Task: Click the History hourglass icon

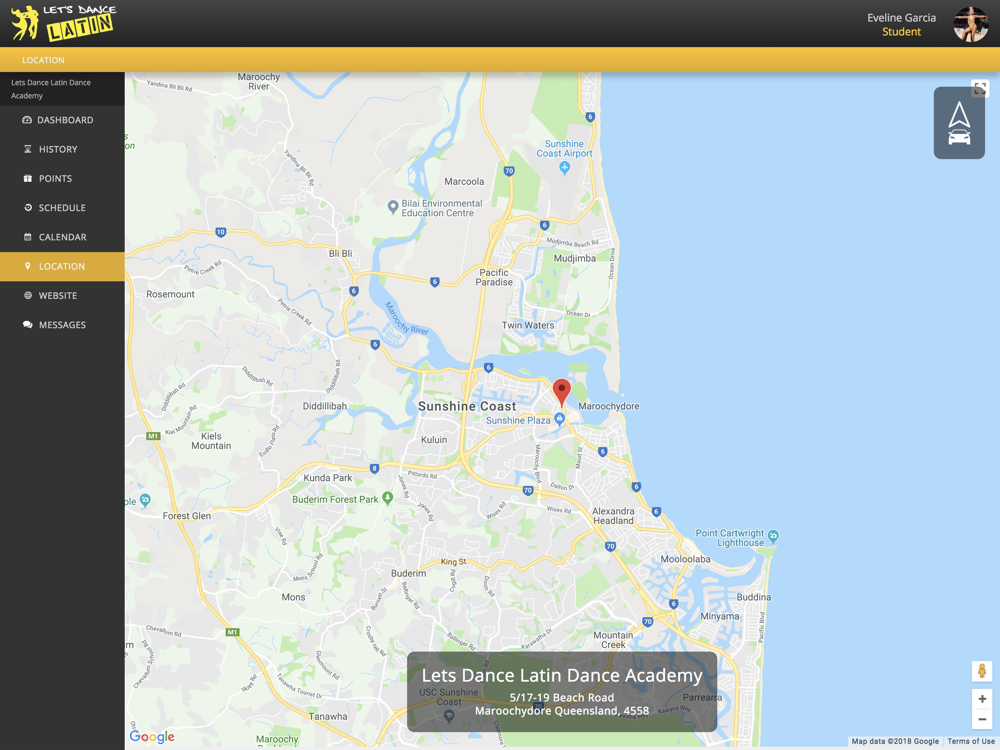Action: 27,149
